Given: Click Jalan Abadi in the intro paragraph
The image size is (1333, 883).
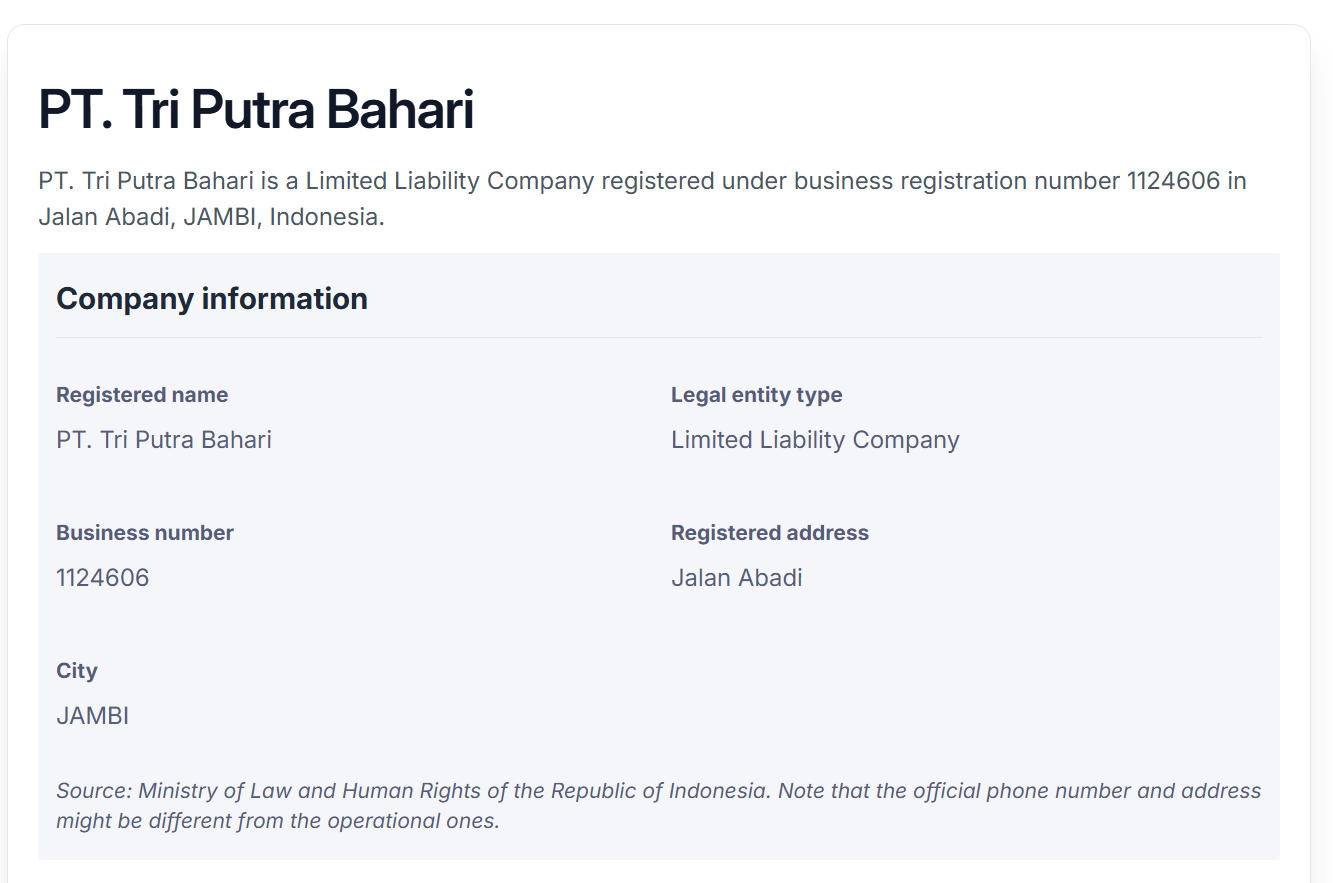Looking at the screenshot, I should pyautogui.click(x=107, y=217).
